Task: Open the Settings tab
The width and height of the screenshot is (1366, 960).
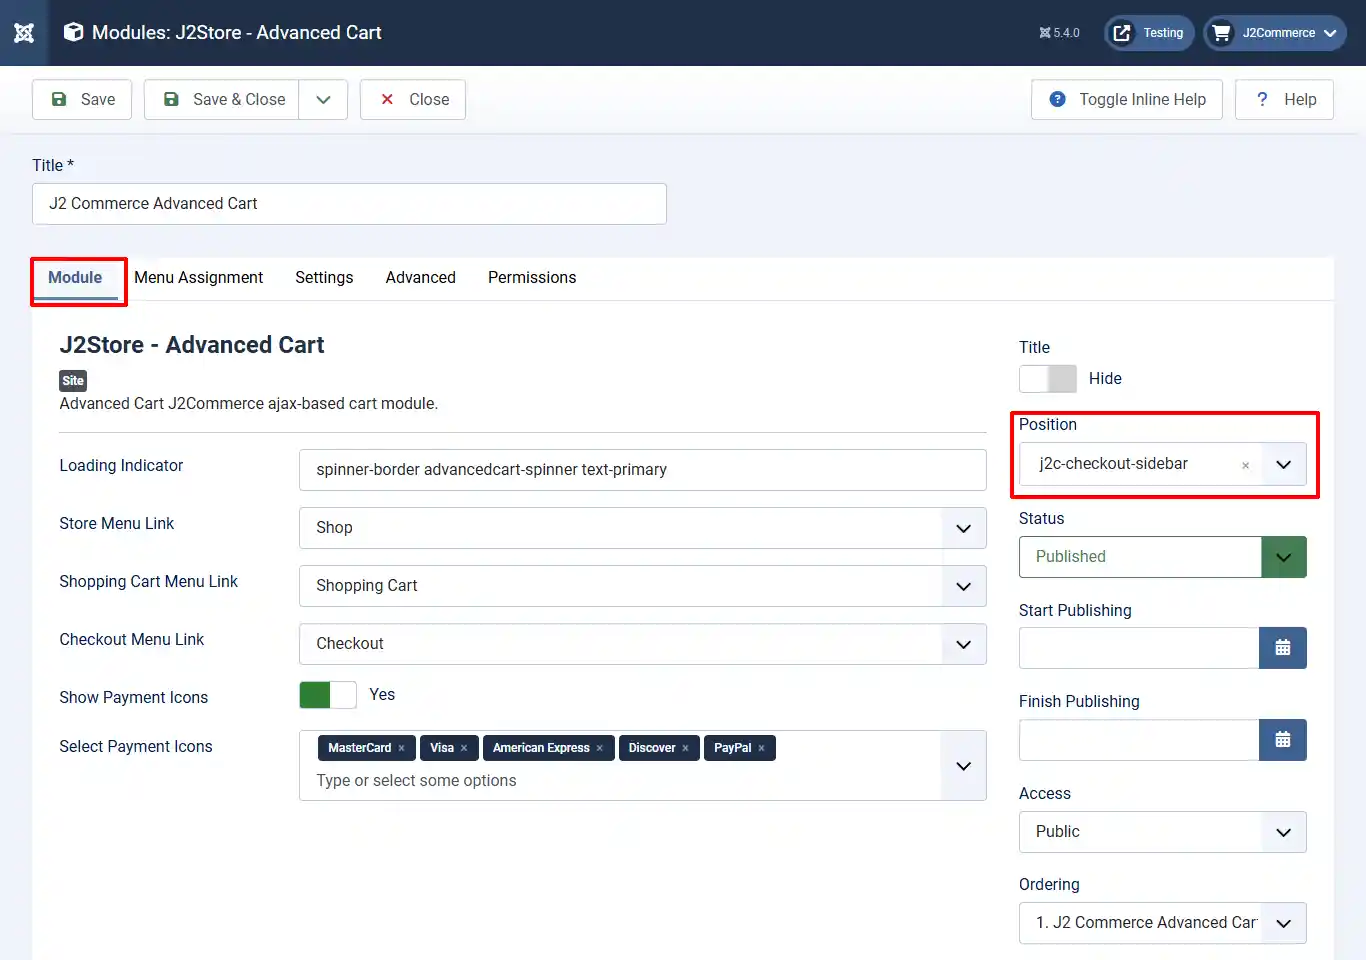Action: click(x=324, y=278)
